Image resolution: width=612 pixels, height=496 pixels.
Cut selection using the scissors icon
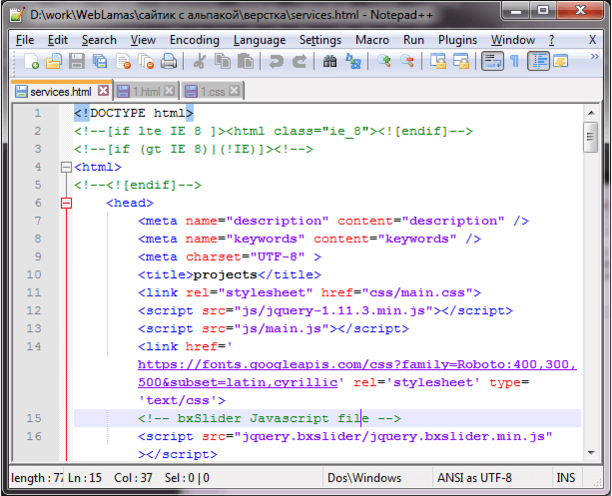(199, 62)
